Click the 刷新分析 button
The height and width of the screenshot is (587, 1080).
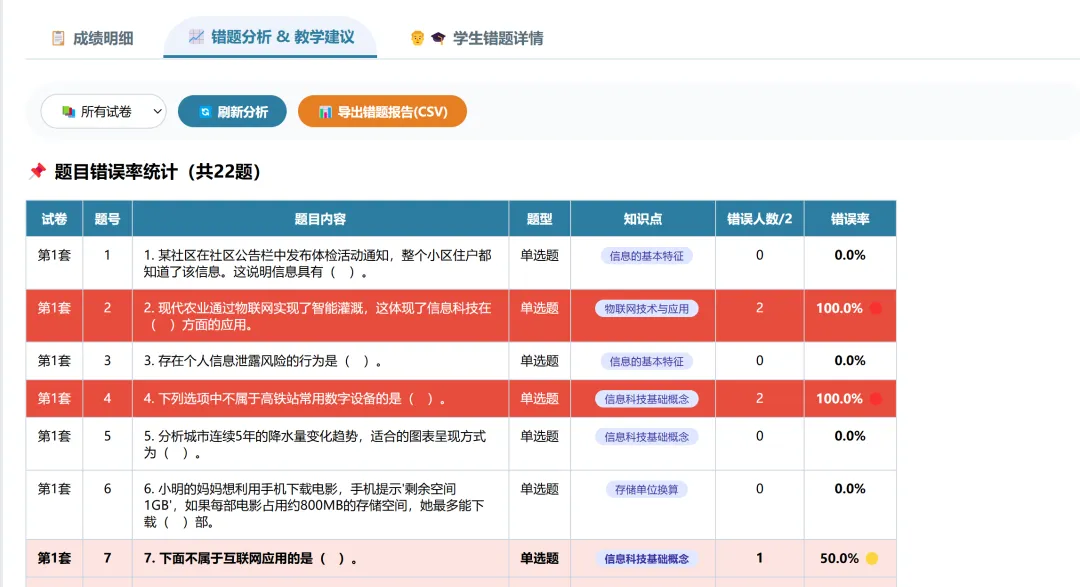(231, 111)
